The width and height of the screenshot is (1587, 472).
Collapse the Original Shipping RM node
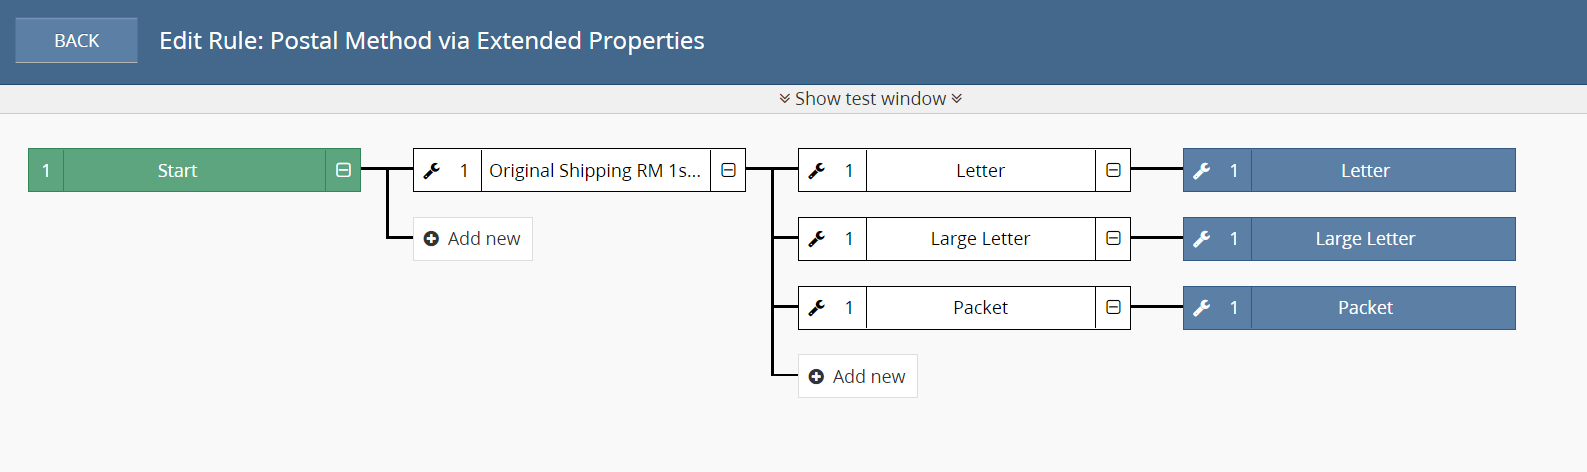pyautogui.click(x=728, y=170)
